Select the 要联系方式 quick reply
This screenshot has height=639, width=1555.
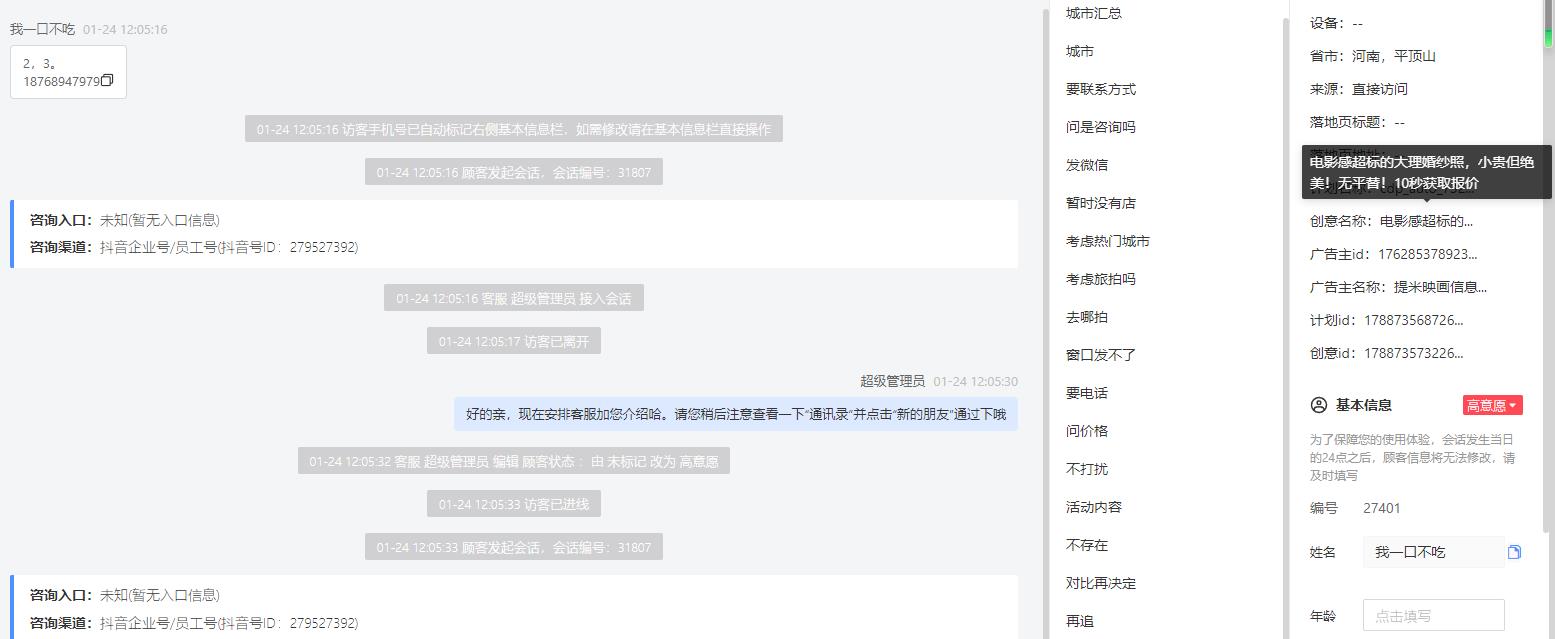tap(1101, 89)
